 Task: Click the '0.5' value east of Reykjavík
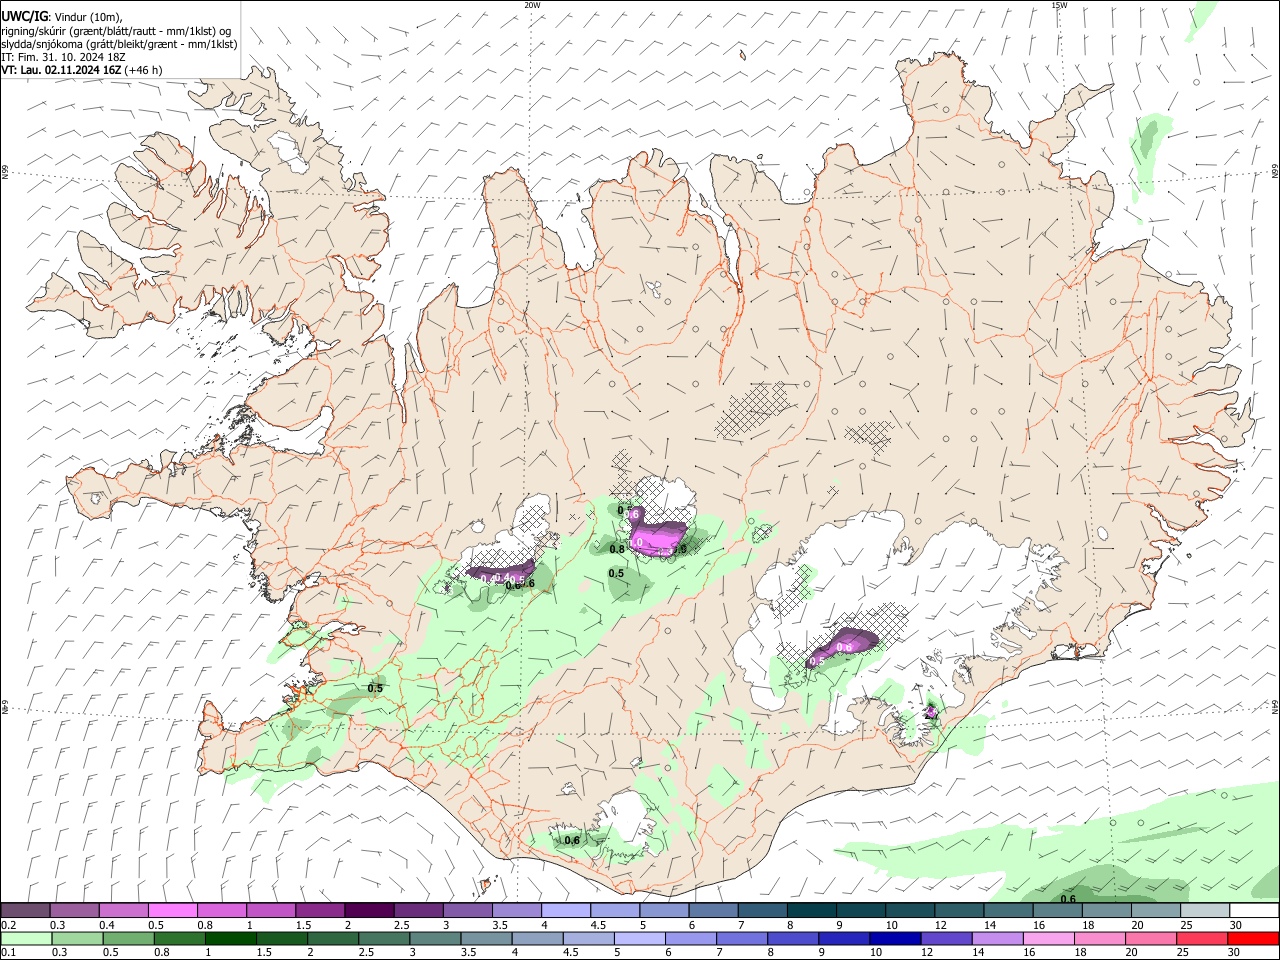(375, 688)
